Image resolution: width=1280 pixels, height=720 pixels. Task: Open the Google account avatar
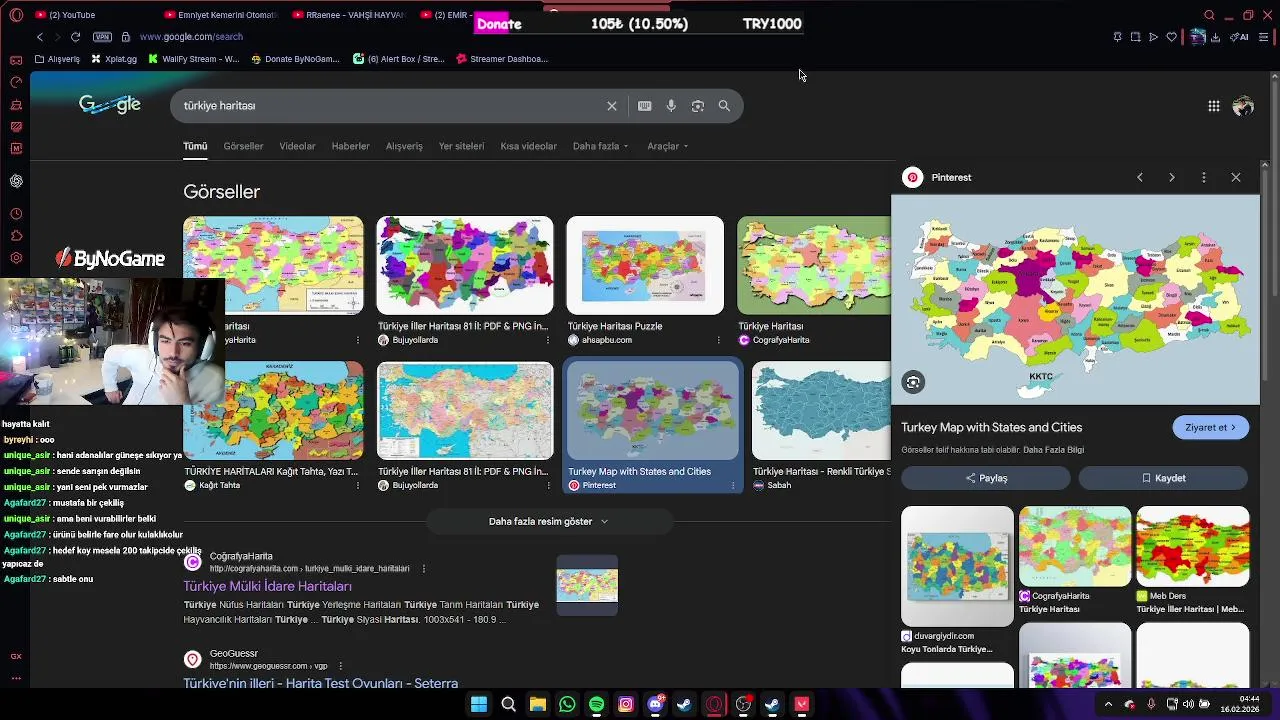1243,106
